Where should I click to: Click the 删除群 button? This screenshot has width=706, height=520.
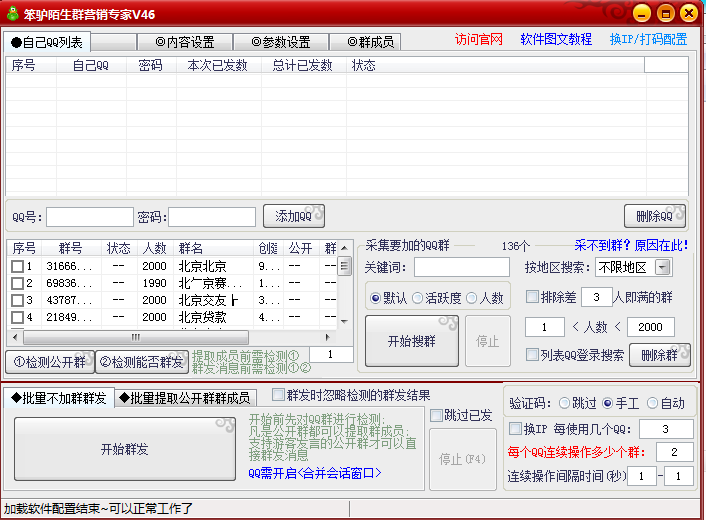pos(660,355)
